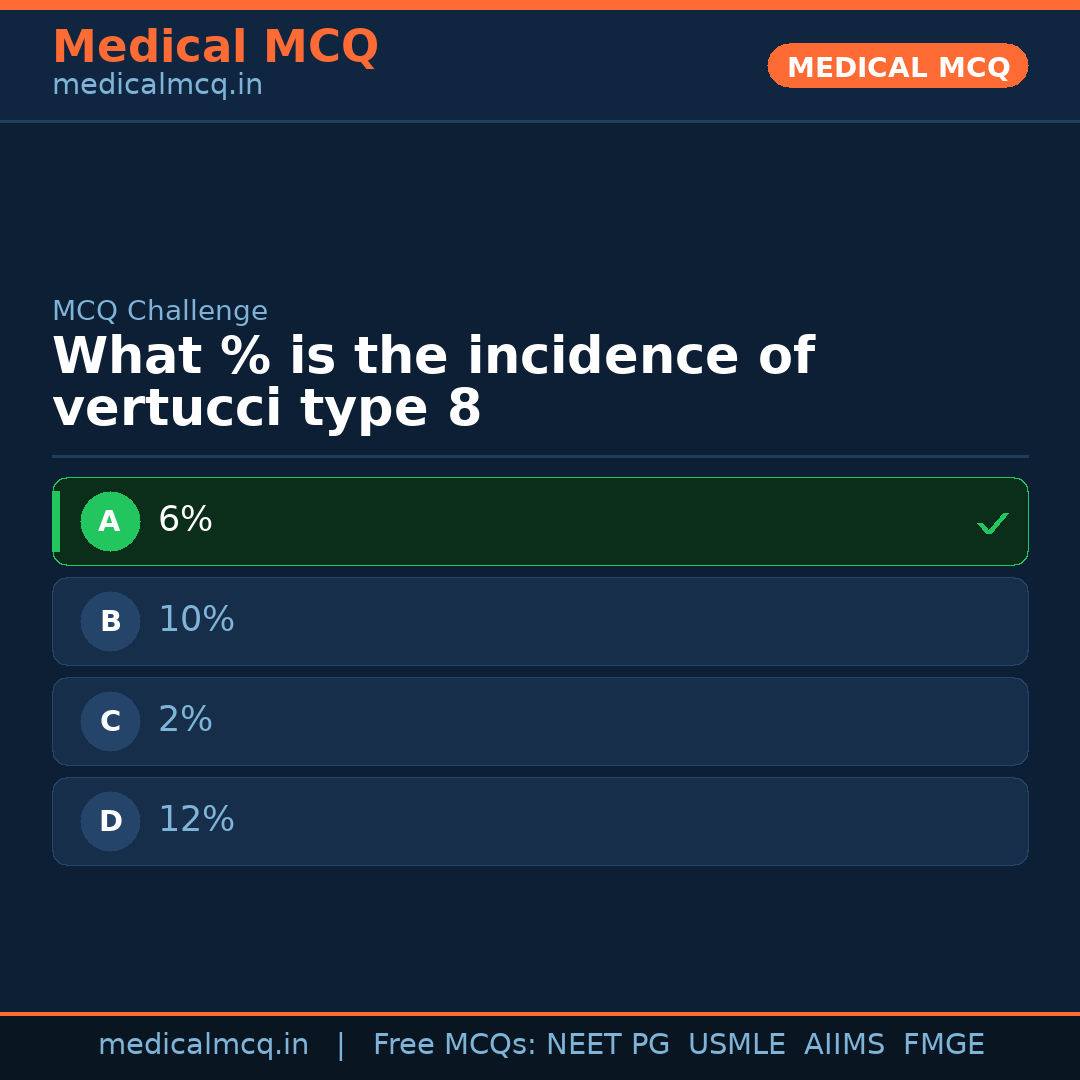The width and height of the screenshot is (1080, 1080).
Task: Click the medicalmcq.in text under the header logo
Action: coord(157,84)
